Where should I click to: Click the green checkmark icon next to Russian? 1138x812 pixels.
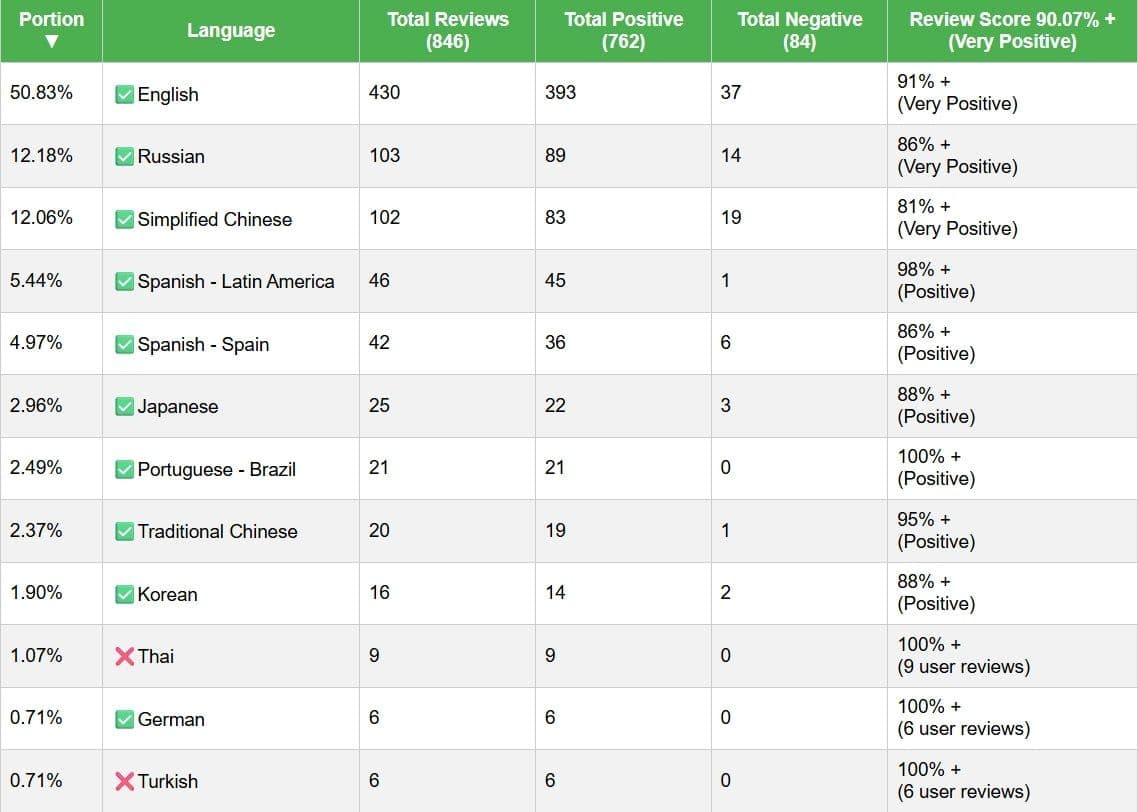coord(124,156)
